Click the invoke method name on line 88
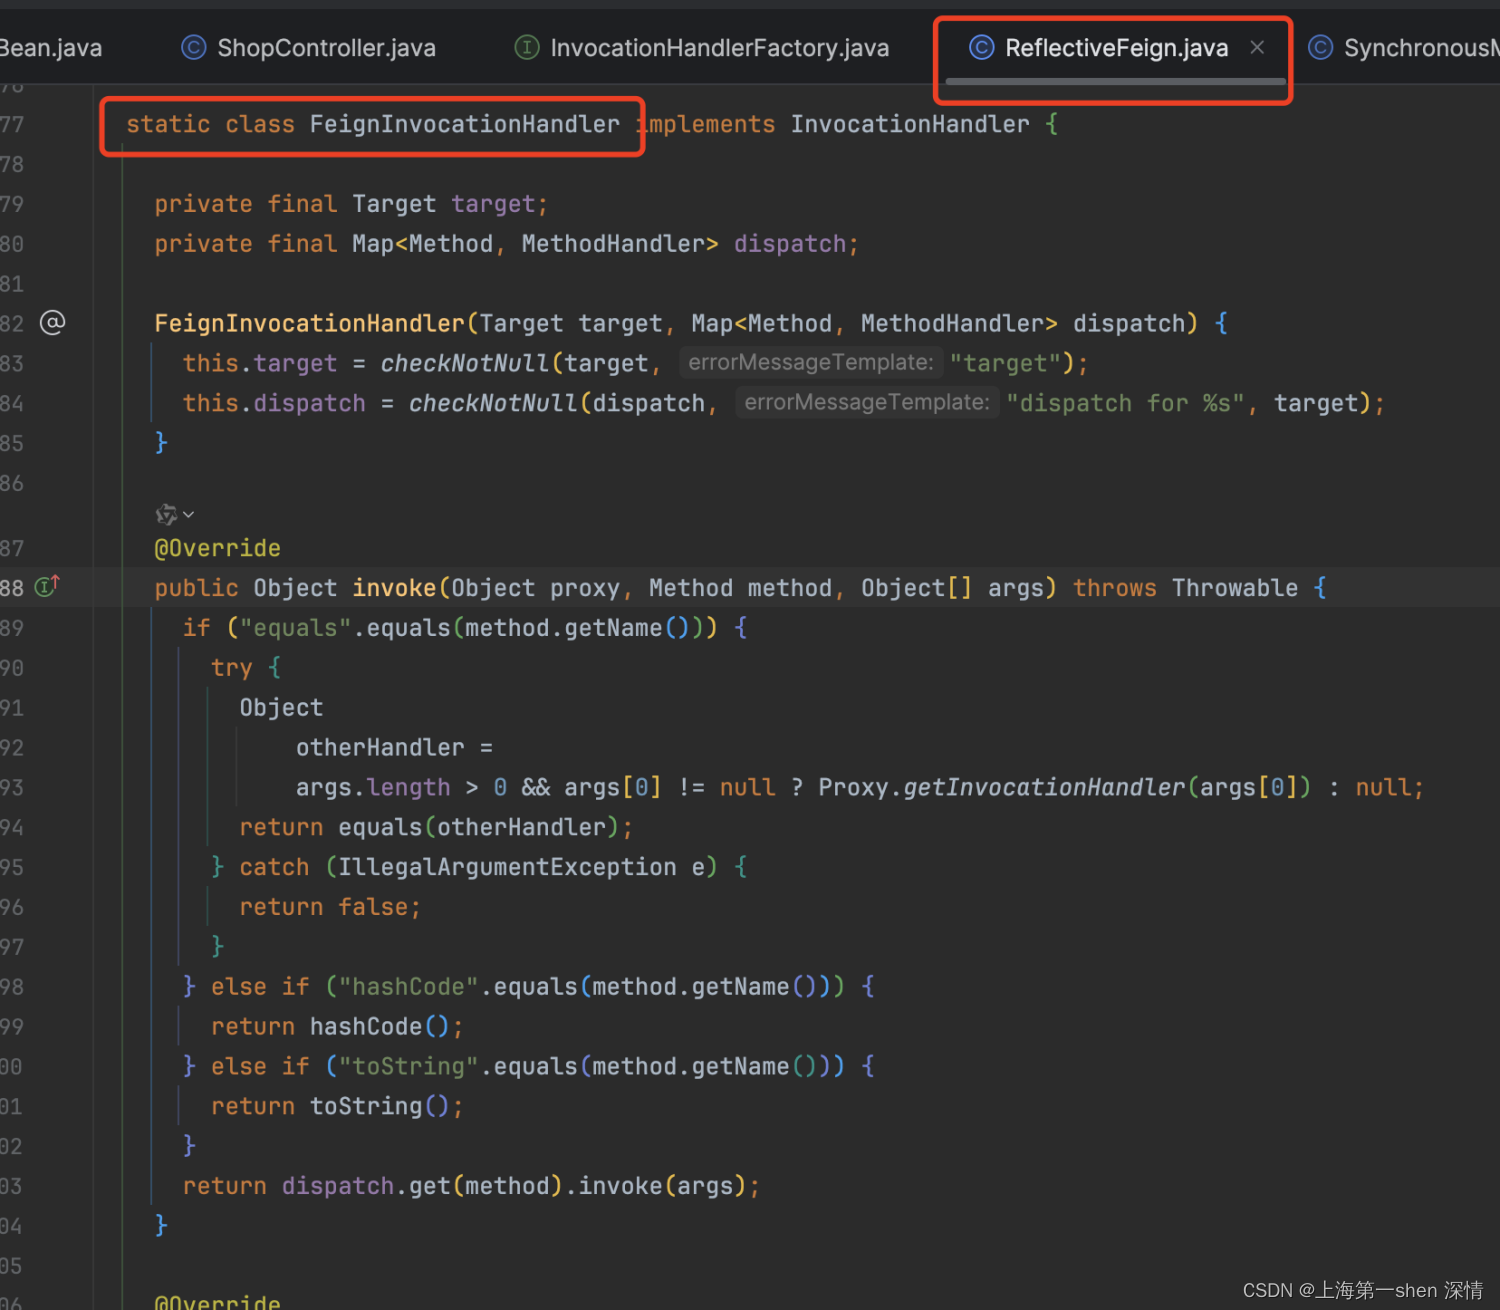Screen dimensions: 1500x1310 coord(394,588)
